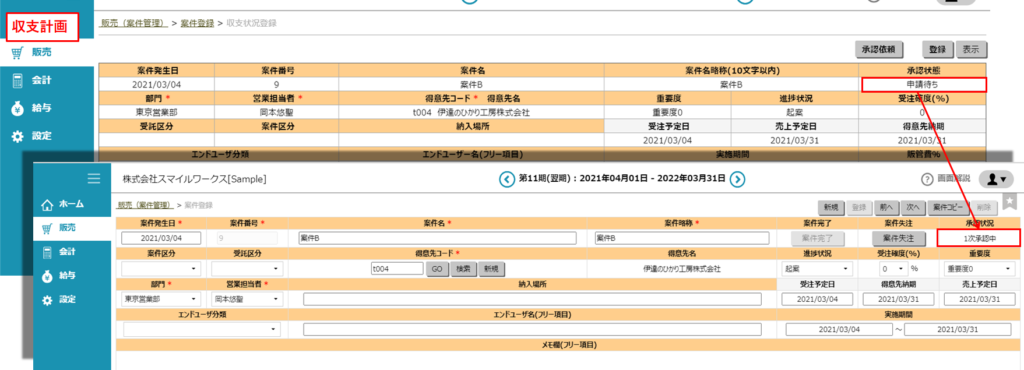Open the 受注確度(%) dropdown
This screenshot has width=1024, height=370.
click(893, 268)
